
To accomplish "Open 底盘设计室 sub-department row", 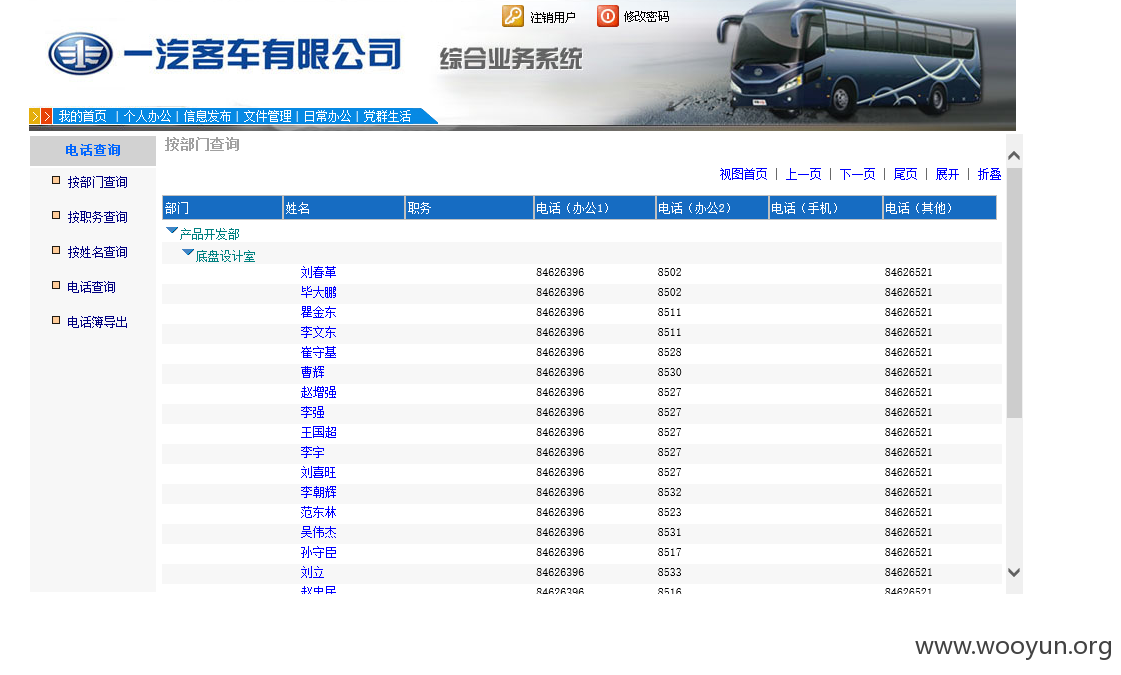I will [225, 257].
